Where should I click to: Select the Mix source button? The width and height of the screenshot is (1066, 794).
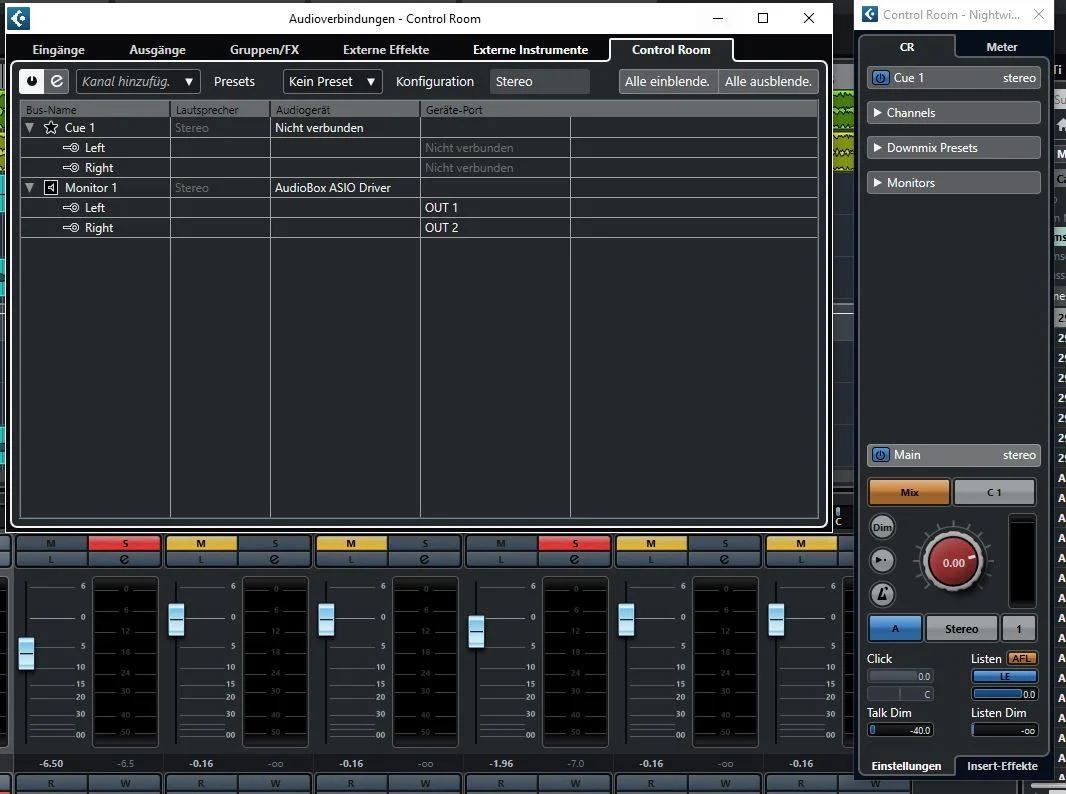(x=909, y=492)
